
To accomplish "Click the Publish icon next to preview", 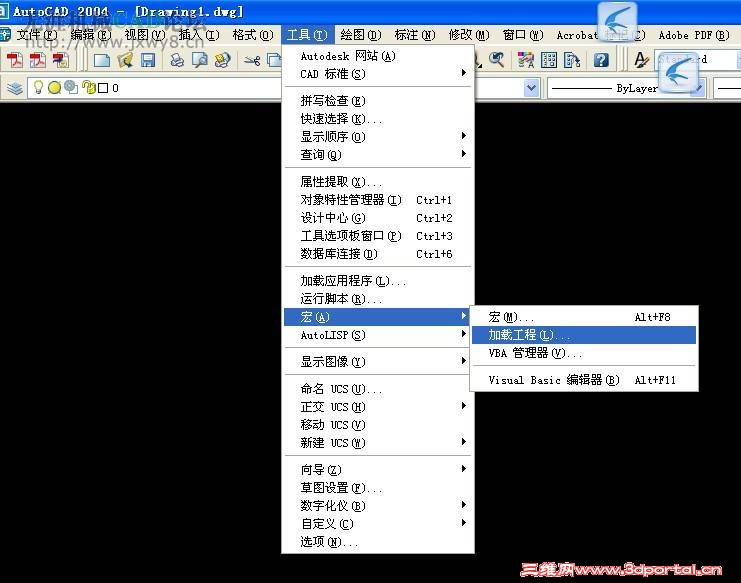I will (223, 60).
